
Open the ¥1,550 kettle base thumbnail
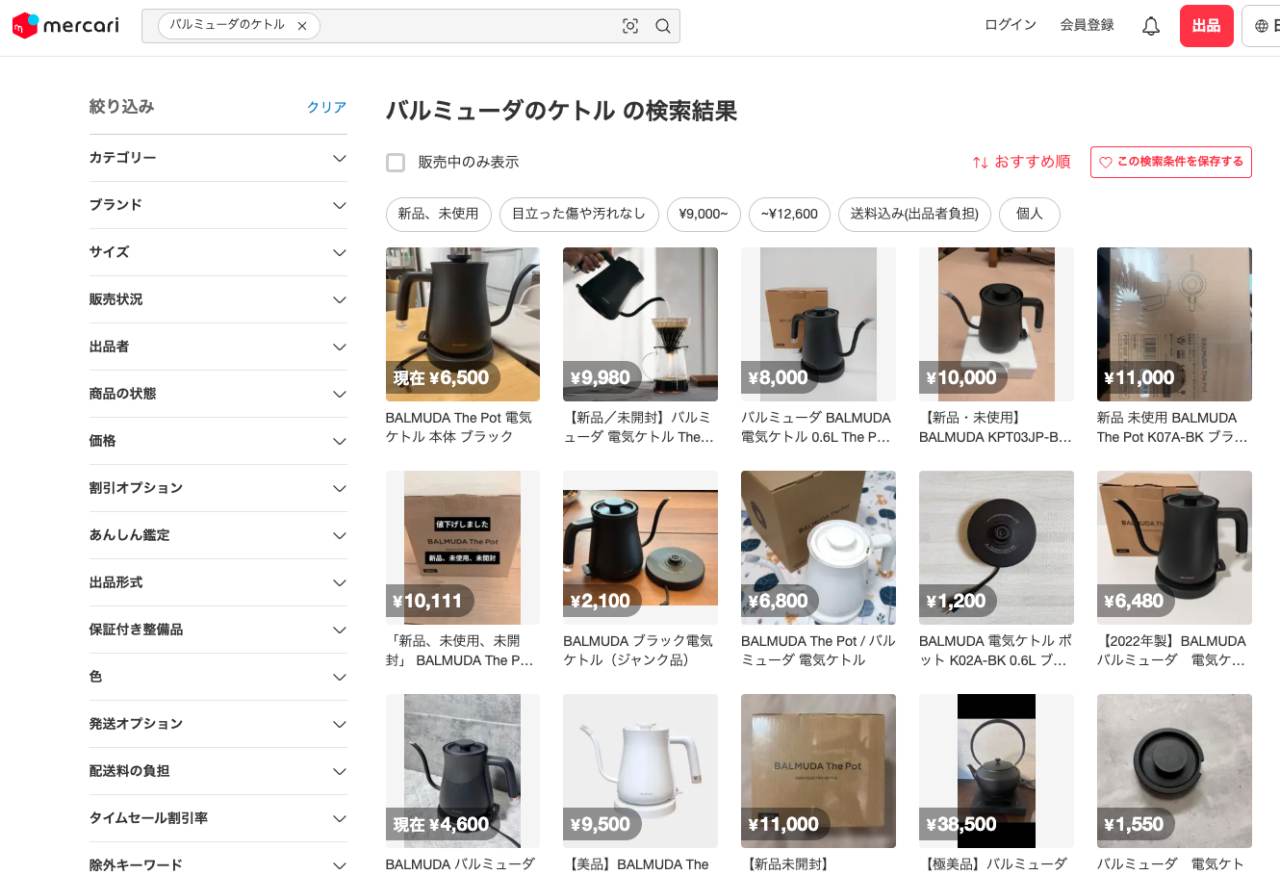click(x=1174, y=771)
